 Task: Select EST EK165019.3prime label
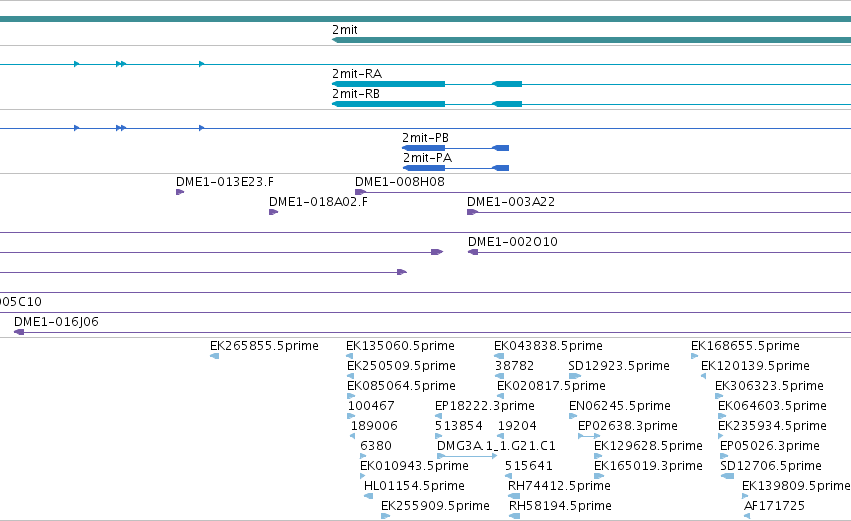click(x=648, y=466)
